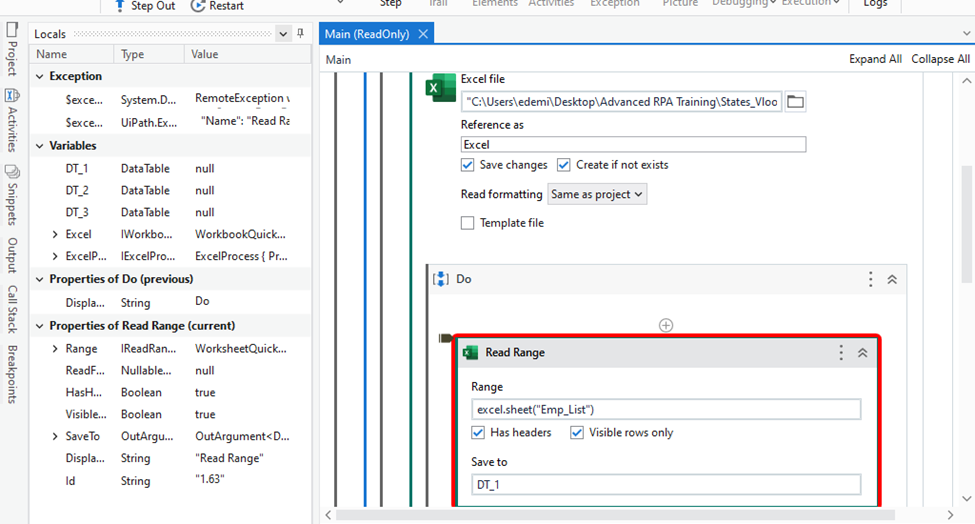Click Expand All in the designer
The image size is (975, 524).
[x=875, y=59]
